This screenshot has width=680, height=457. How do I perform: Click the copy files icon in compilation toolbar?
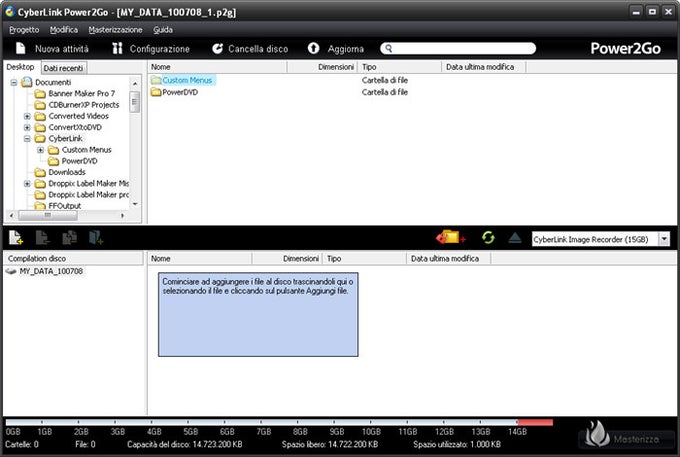(x=69, y=238)
